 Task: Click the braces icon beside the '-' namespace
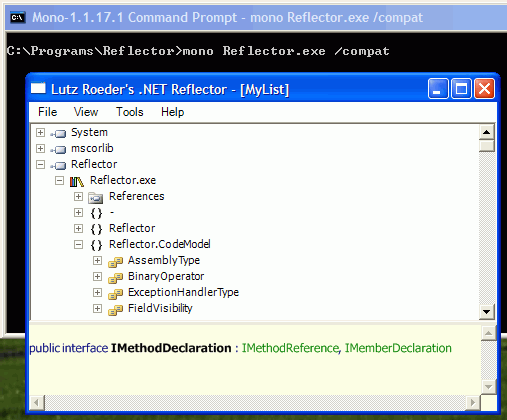coord(96,213)
